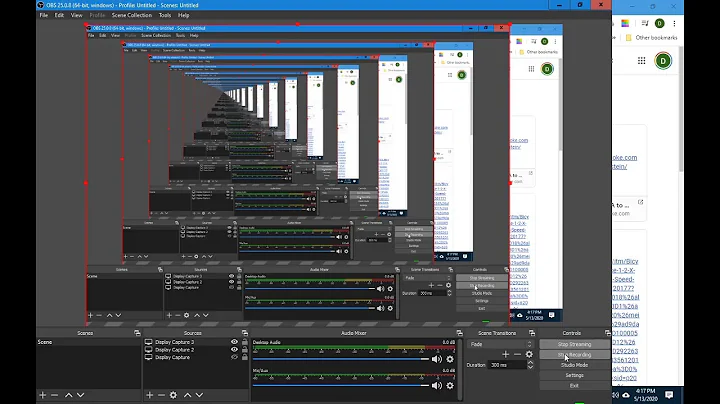720x404 pixels.
Task: Select the Scene item in the Scenes list
Action: click(89, 342)
